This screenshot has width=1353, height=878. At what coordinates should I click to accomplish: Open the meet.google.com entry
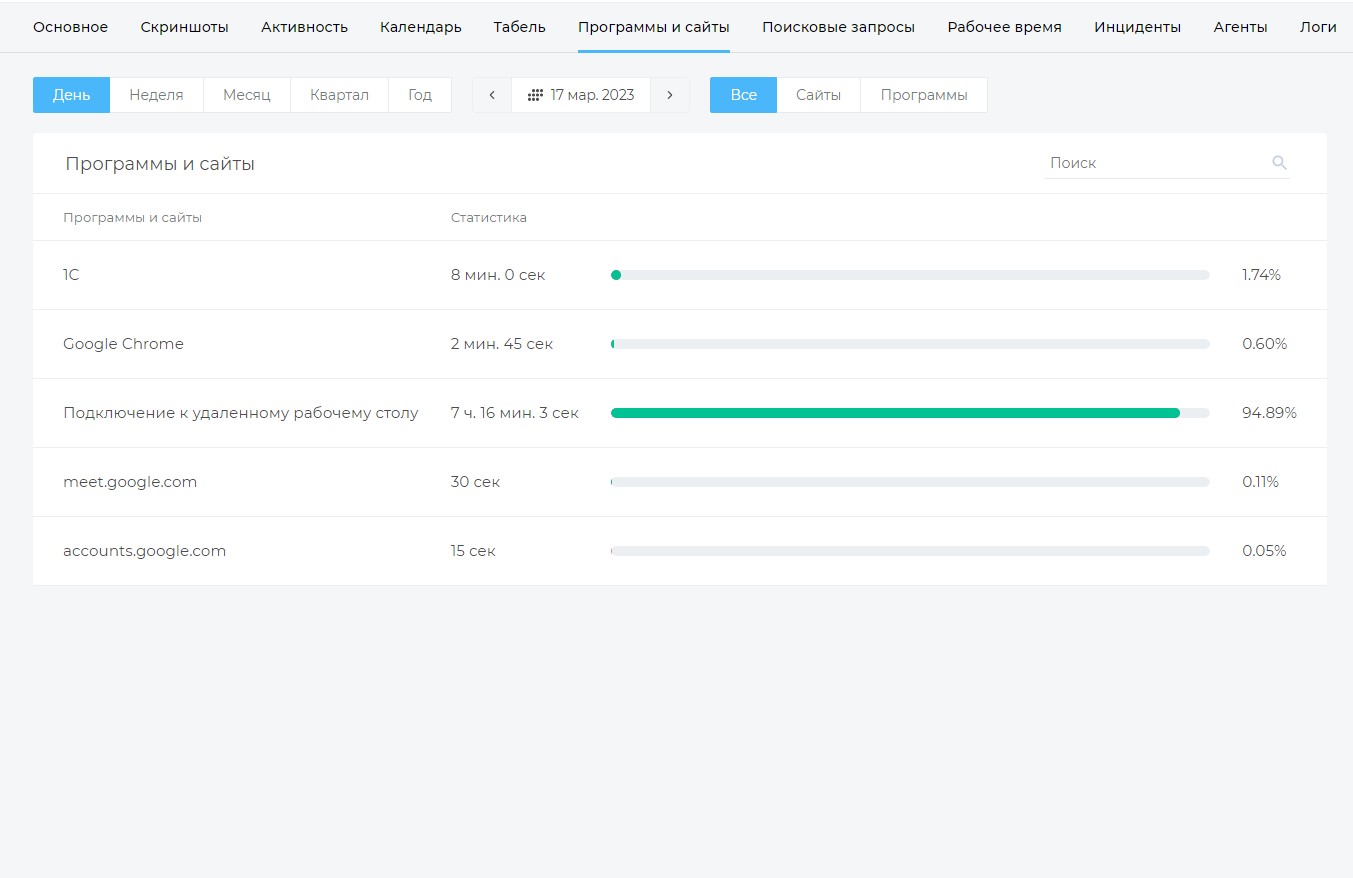(130, 482)
